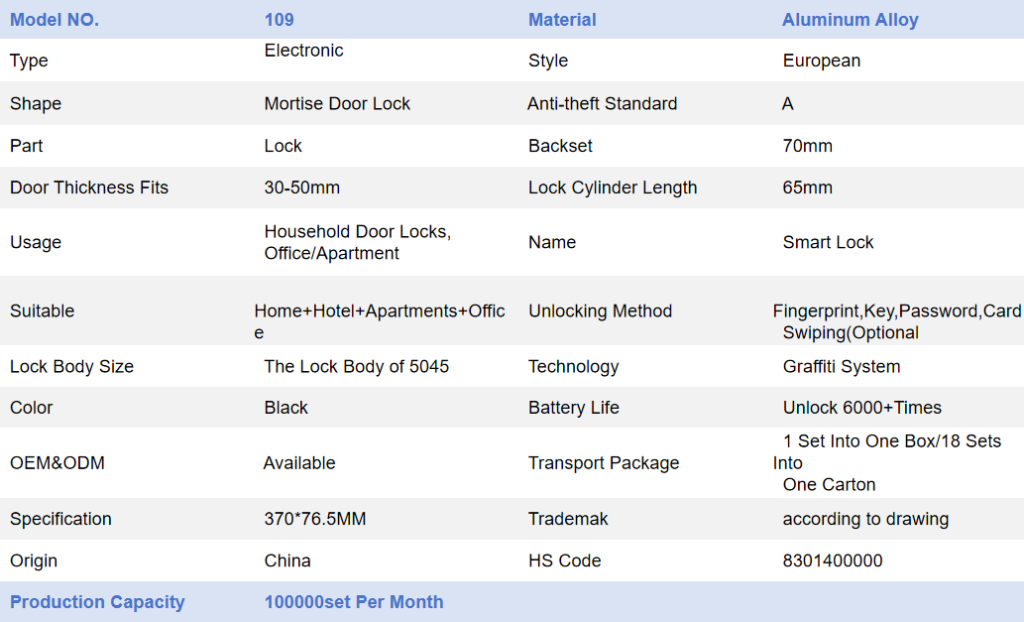1024x622 pixels.
Task: Click the 'Graffiti System' technology value
Action: 841,366
